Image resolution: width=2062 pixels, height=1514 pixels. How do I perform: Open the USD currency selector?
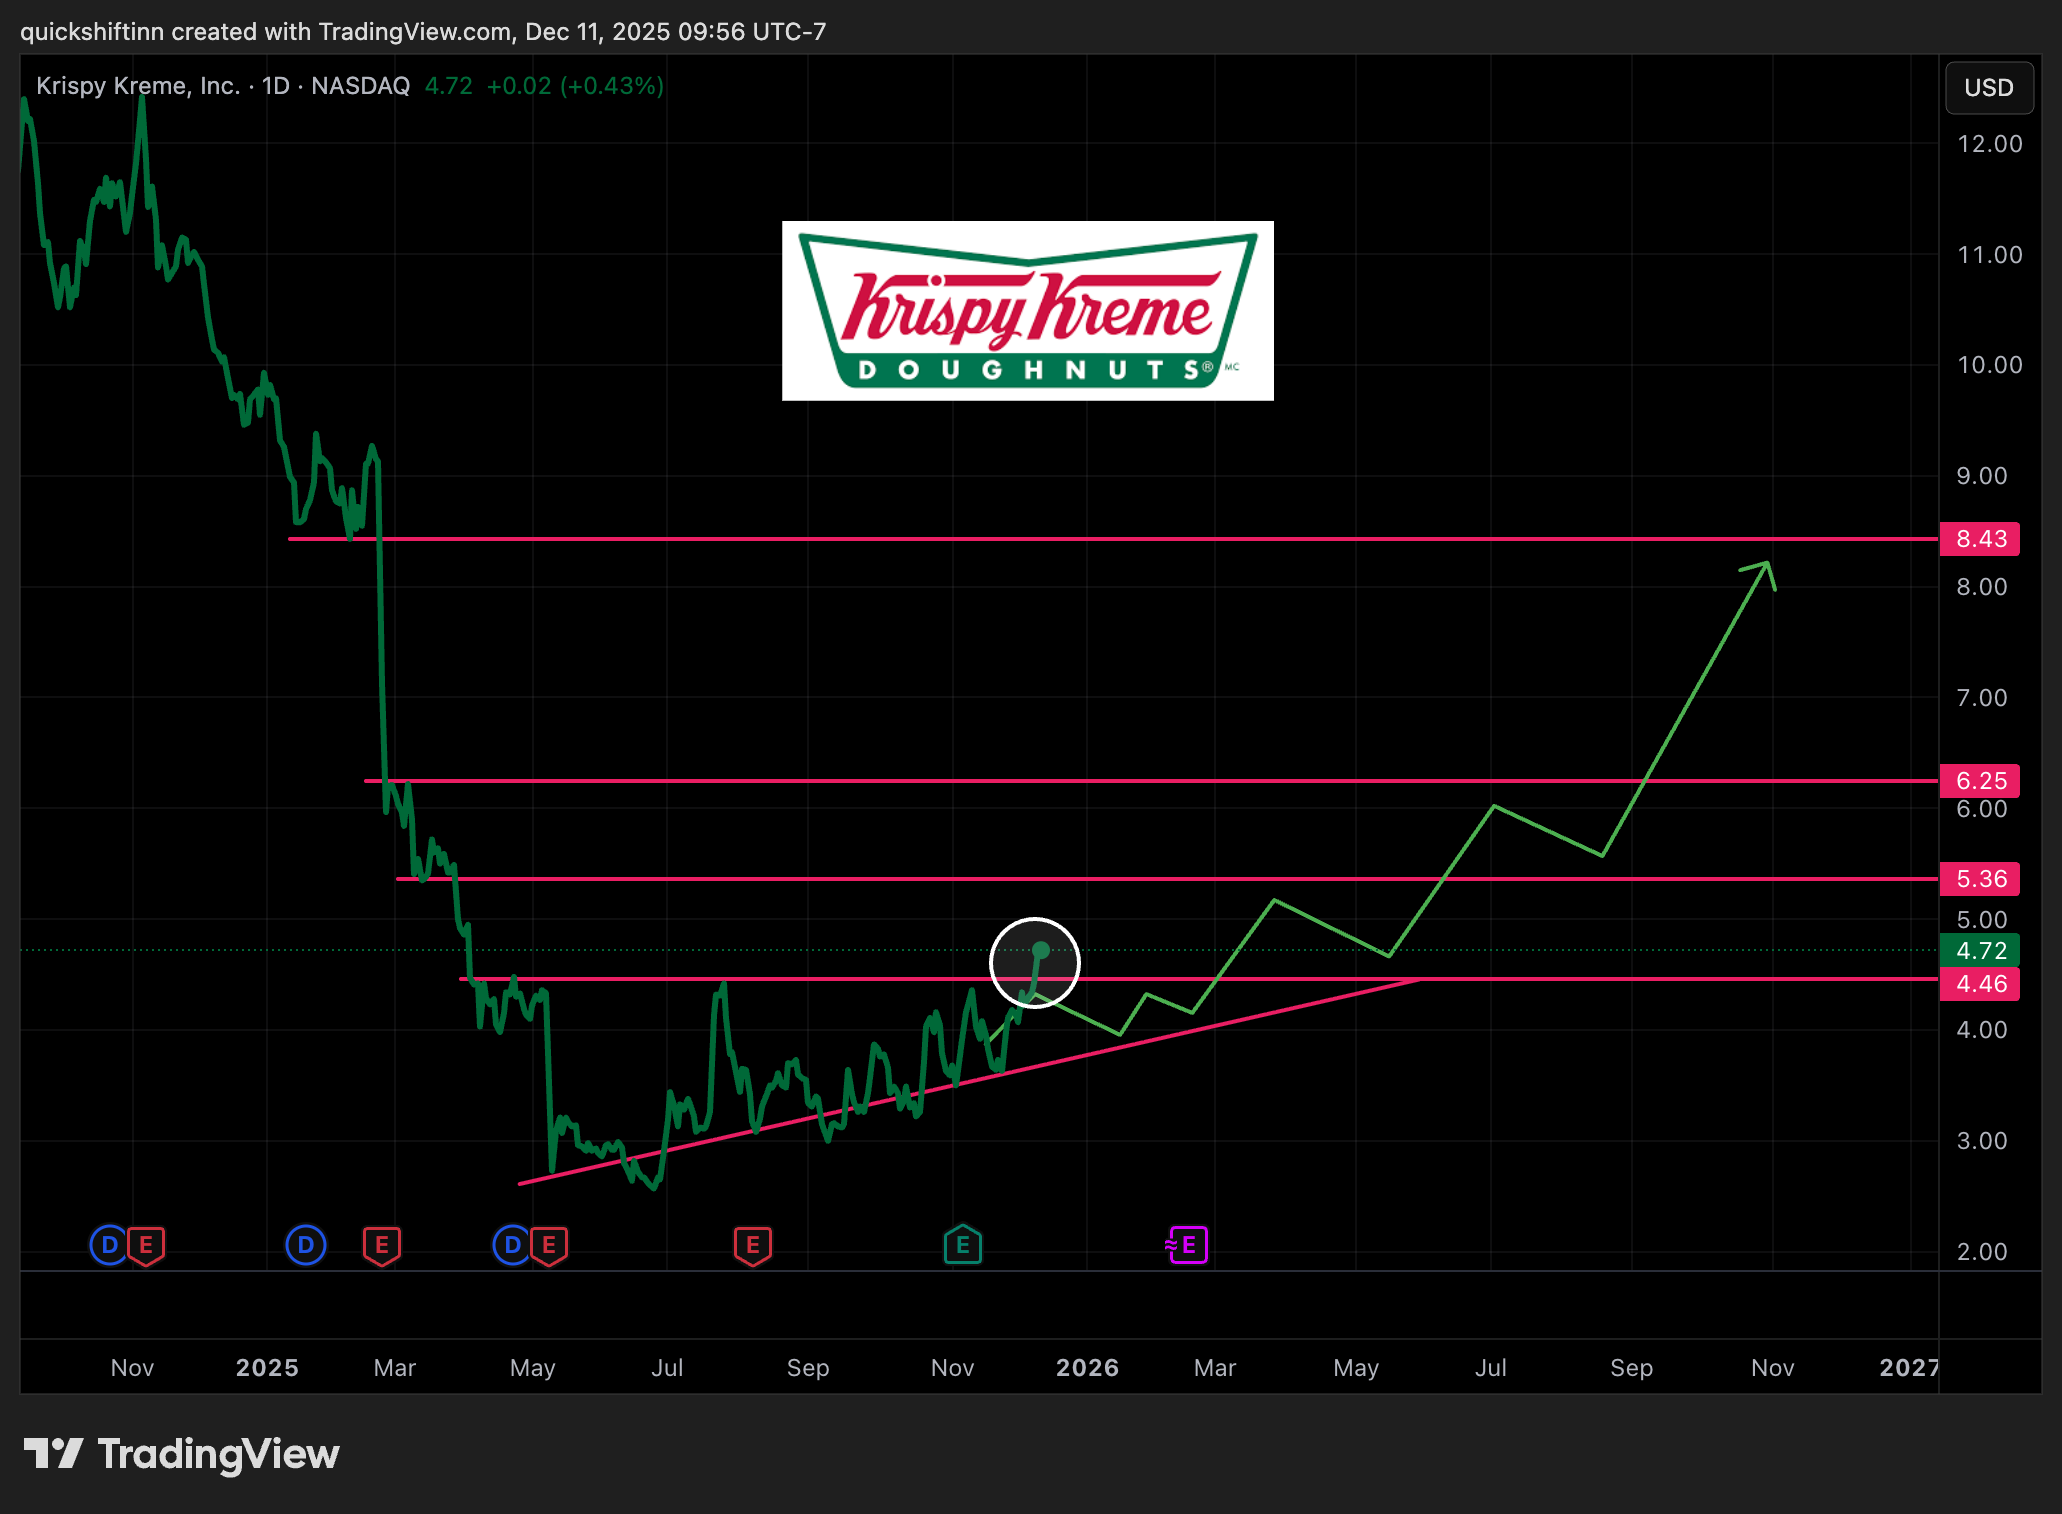(1989, 88)
